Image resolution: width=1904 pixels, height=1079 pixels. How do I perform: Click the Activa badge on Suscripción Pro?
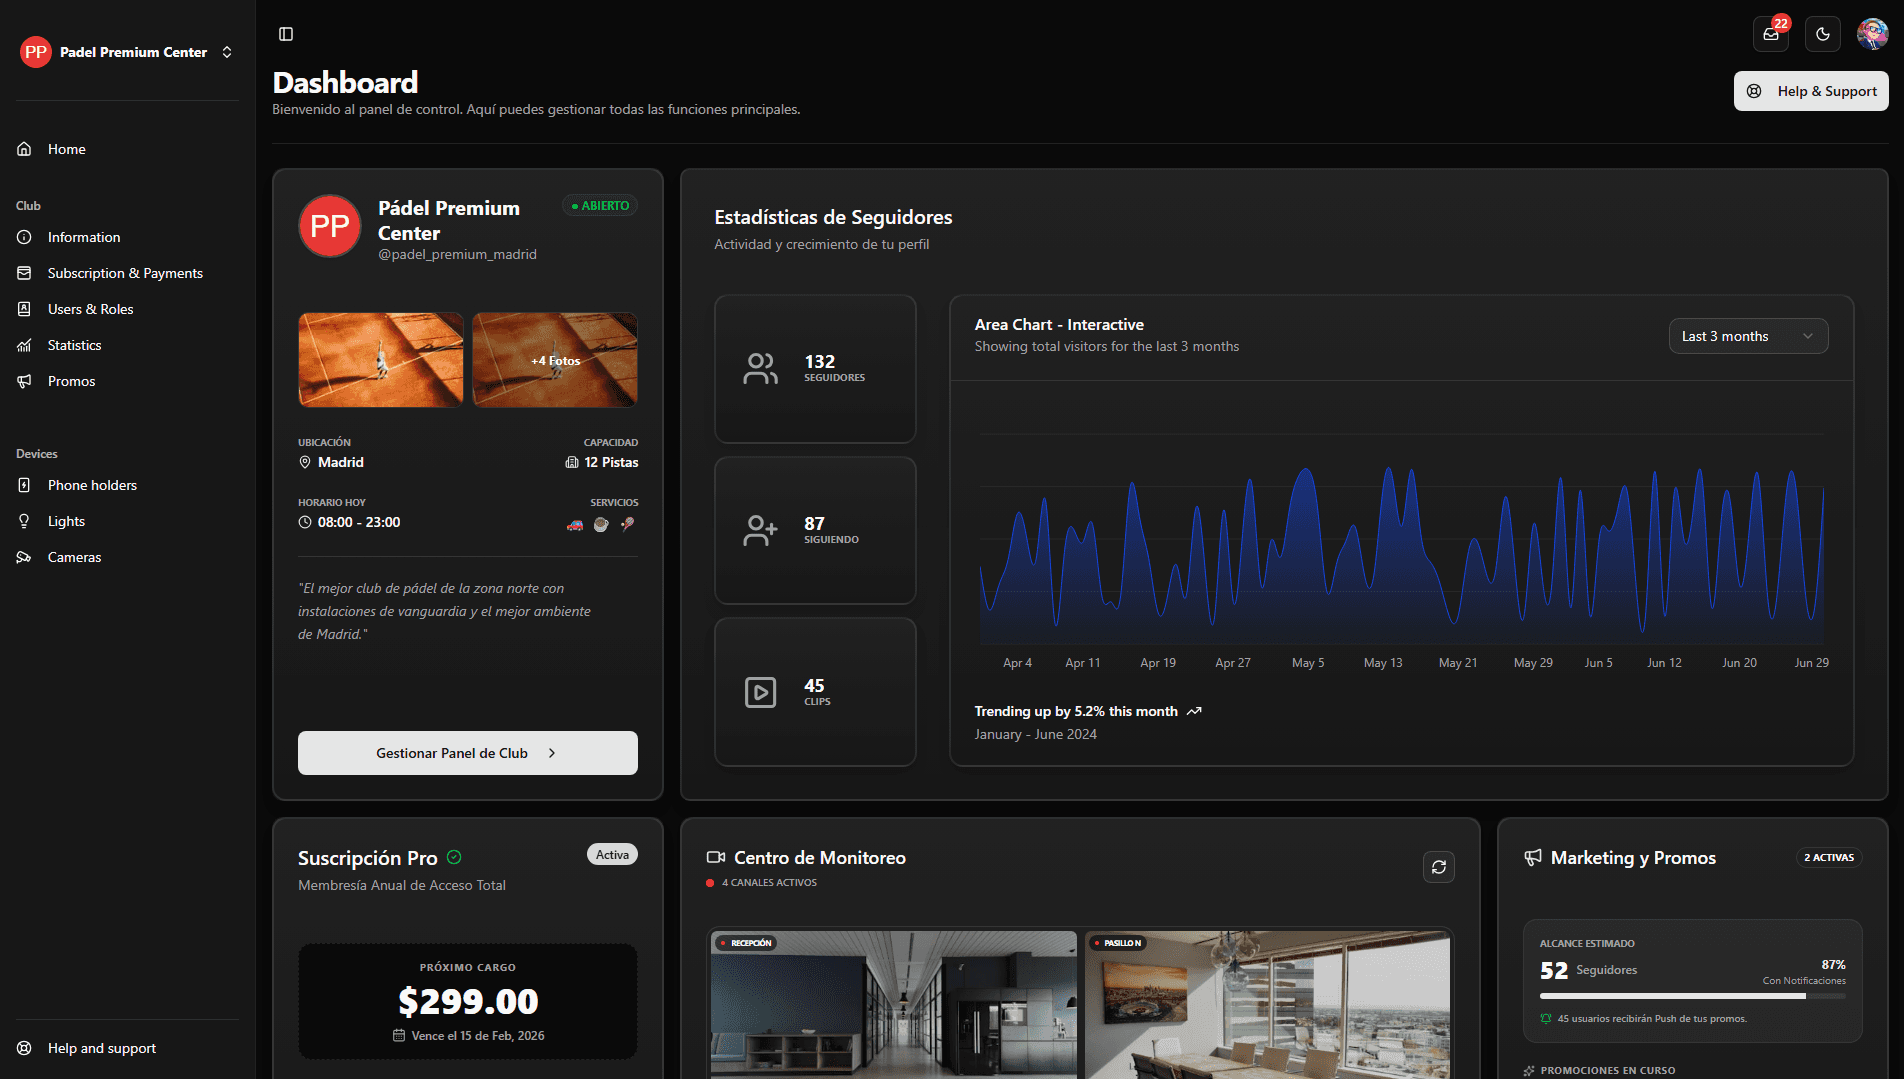(611, 853)
